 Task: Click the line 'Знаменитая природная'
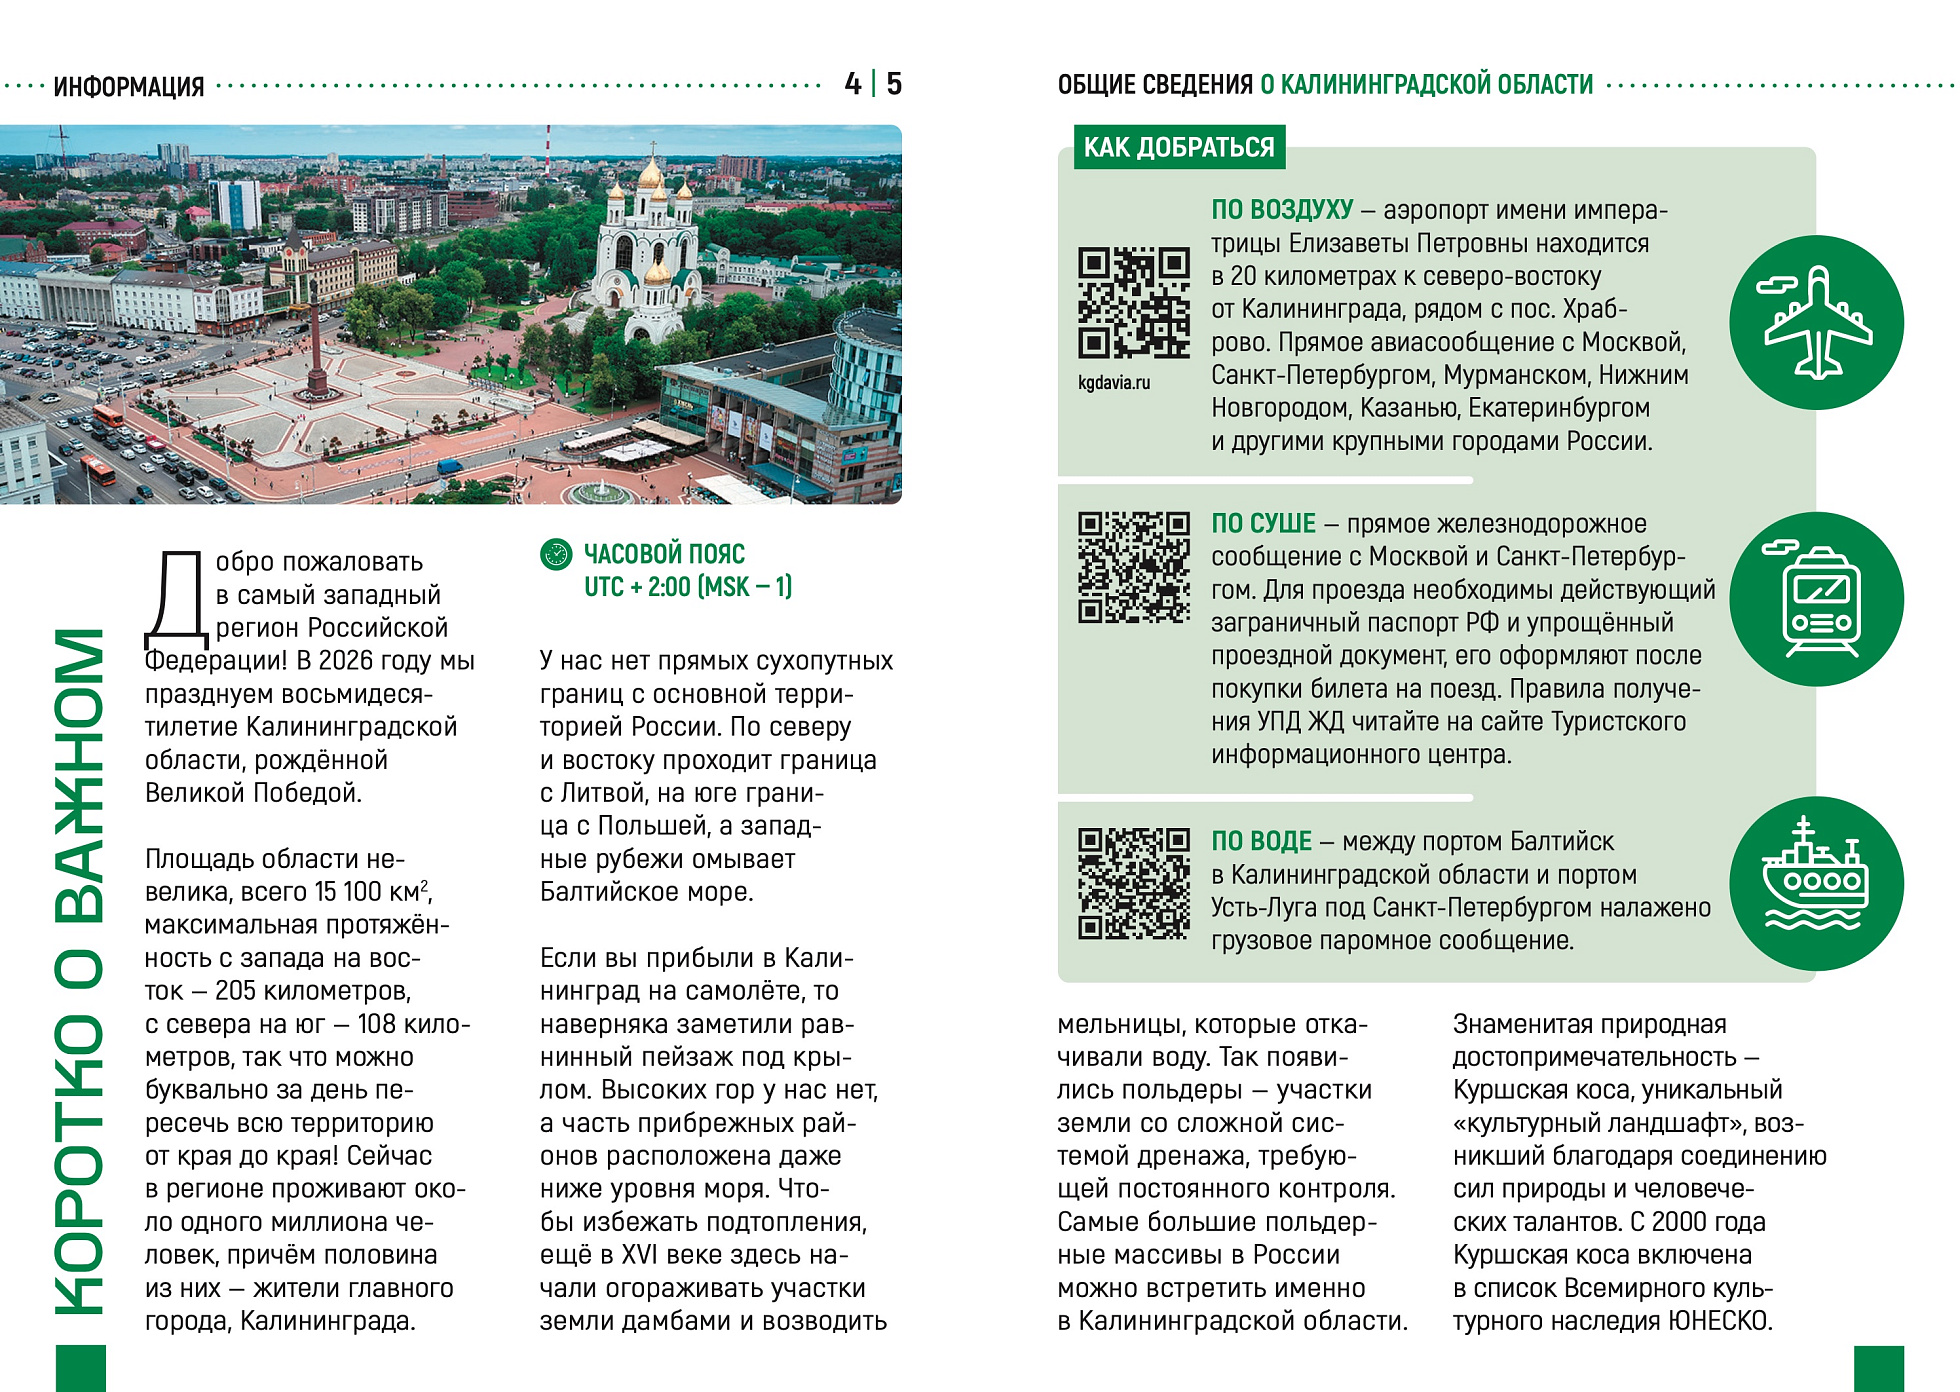point(1589,1024)
